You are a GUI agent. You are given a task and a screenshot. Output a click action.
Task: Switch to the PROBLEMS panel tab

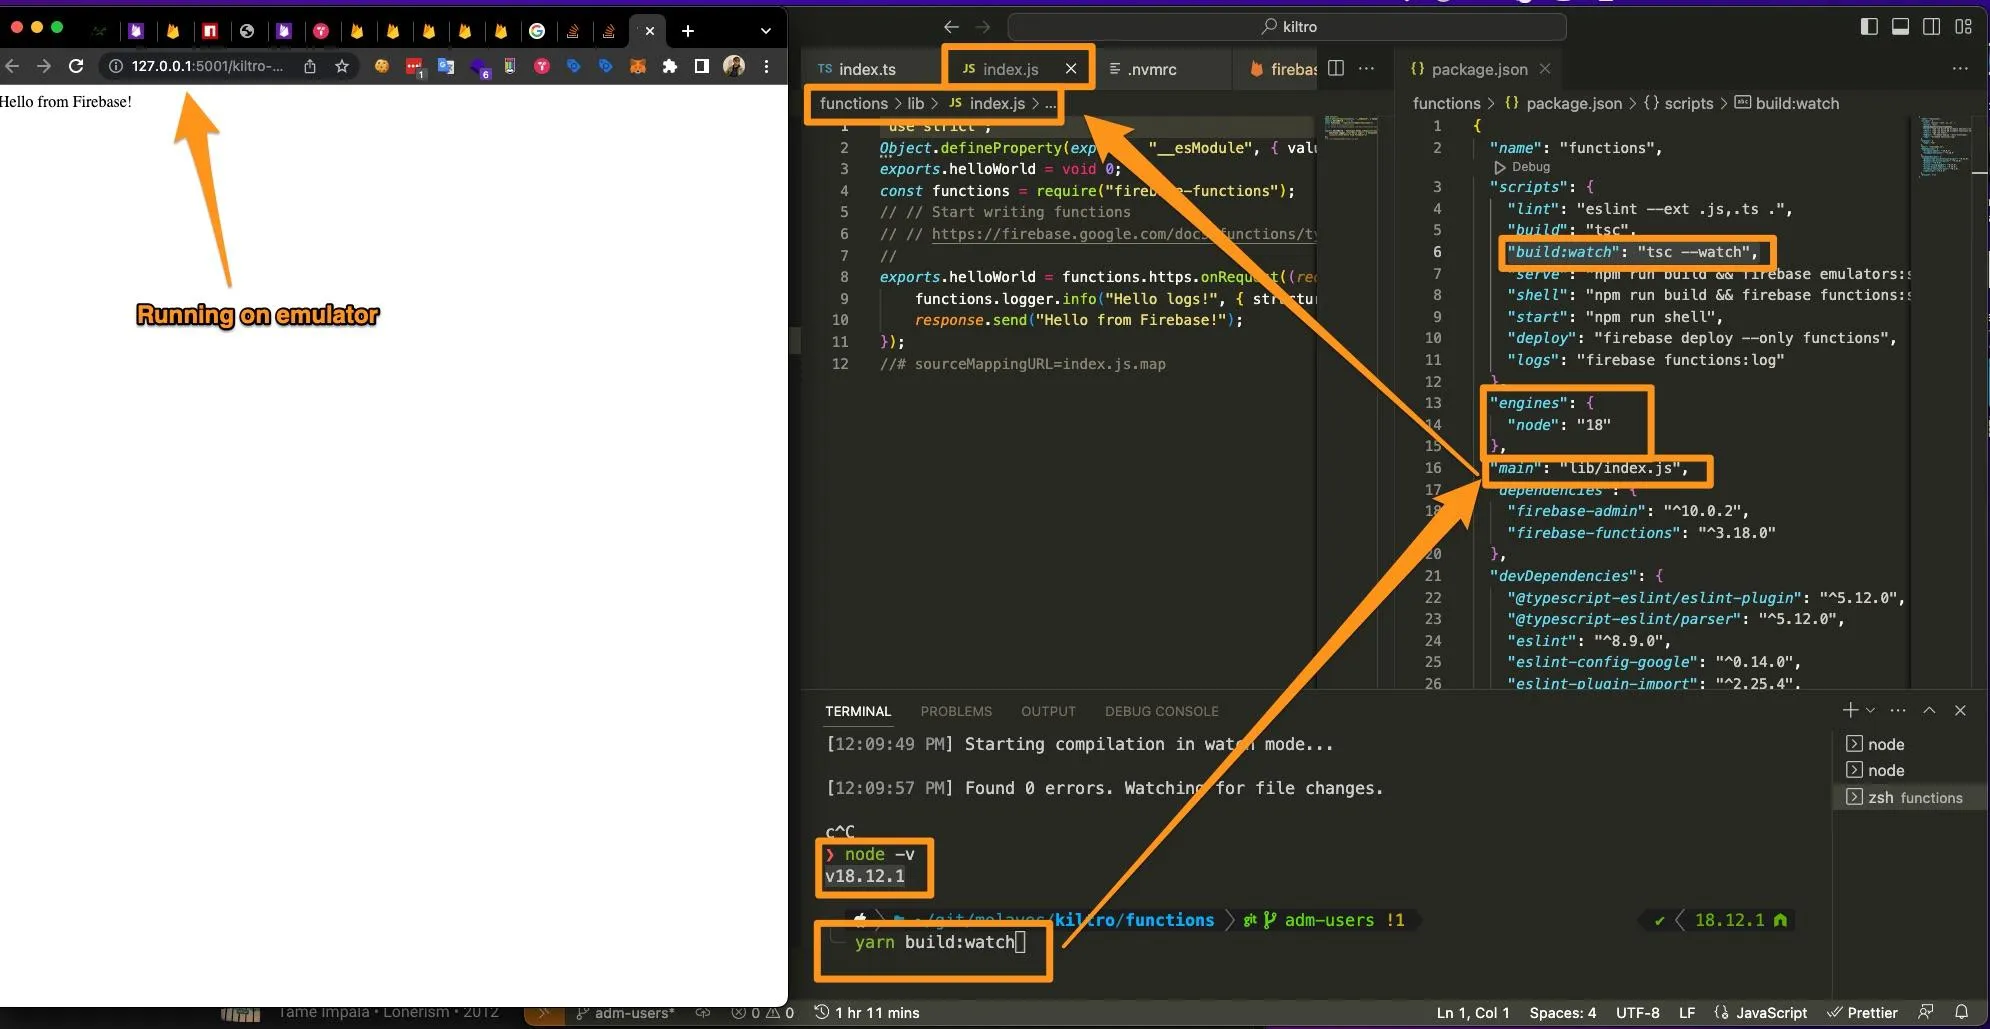955,711
